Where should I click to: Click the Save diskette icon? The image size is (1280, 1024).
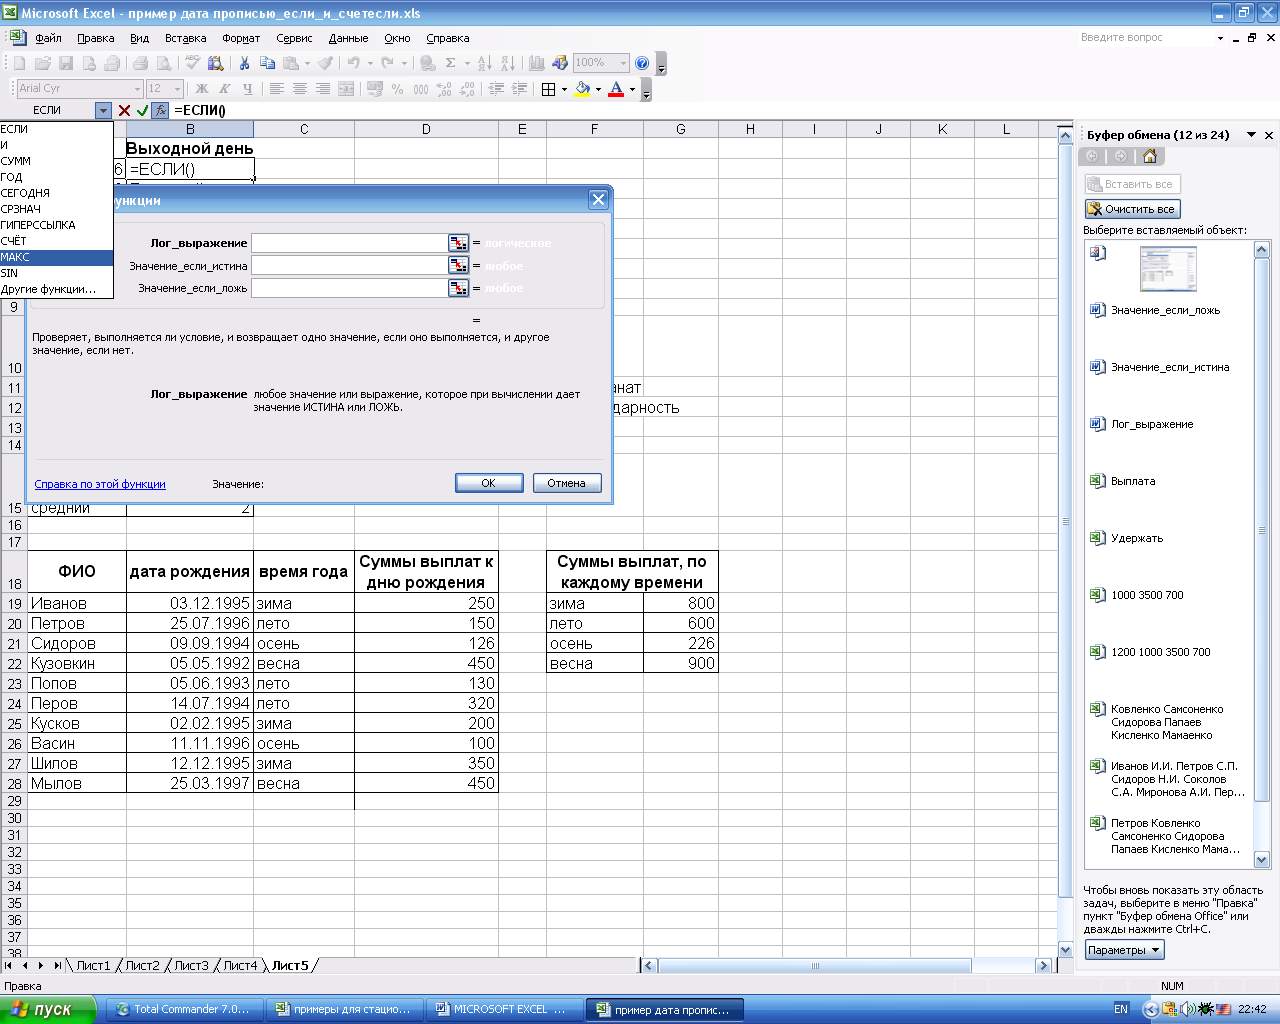[66, 63]
